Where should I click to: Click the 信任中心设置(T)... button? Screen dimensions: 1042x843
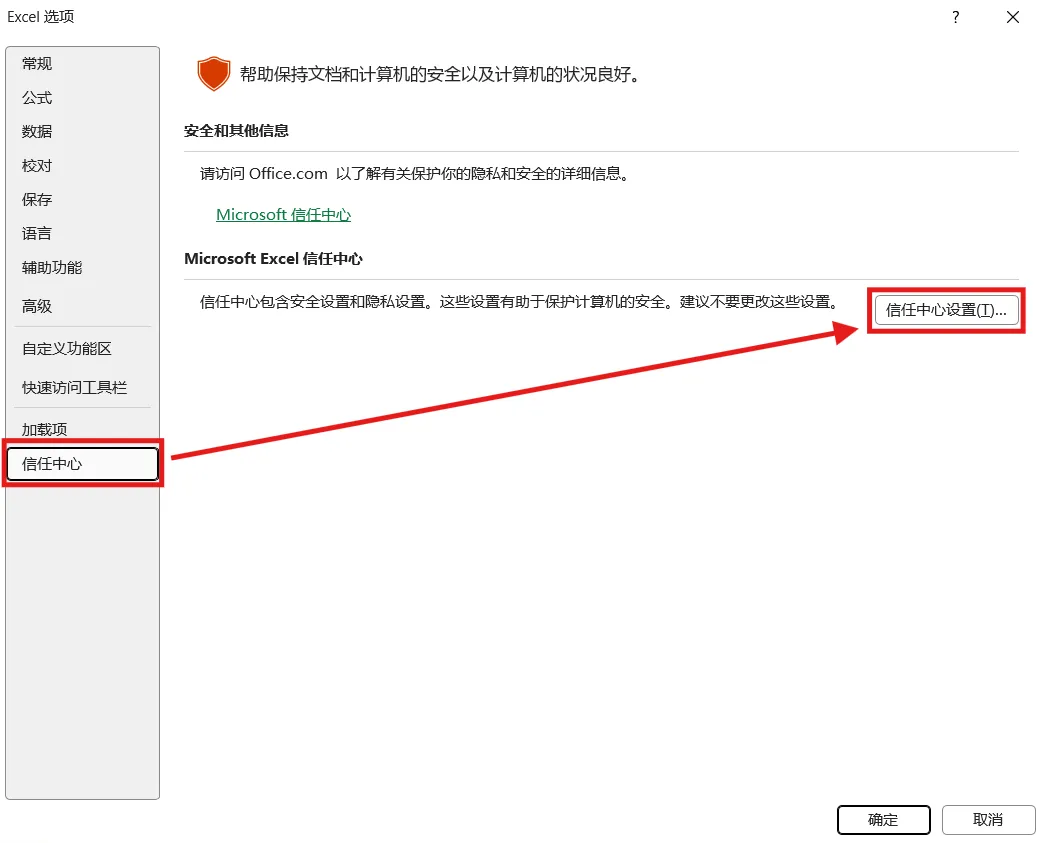pyautogui.click(x=946, y=310)
